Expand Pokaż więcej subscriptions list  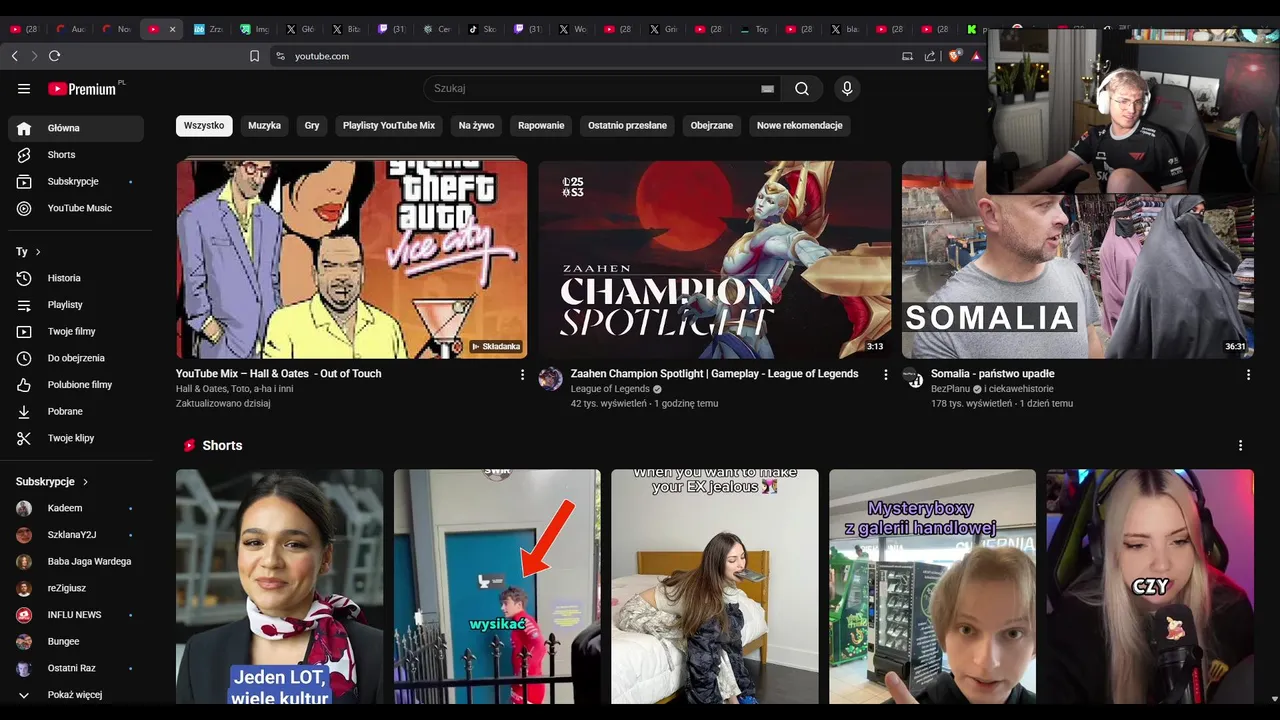pos(76,695)
